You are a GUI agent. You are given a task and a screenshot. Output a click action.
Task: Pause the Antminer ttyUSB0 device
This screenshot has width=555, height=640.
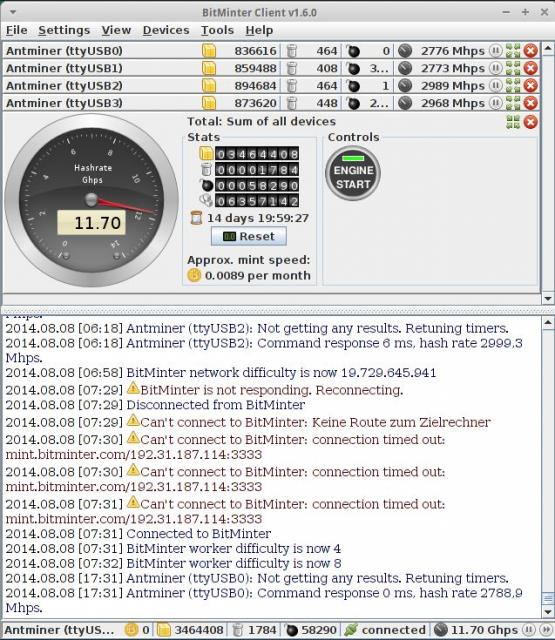click(x=495, y=51)
